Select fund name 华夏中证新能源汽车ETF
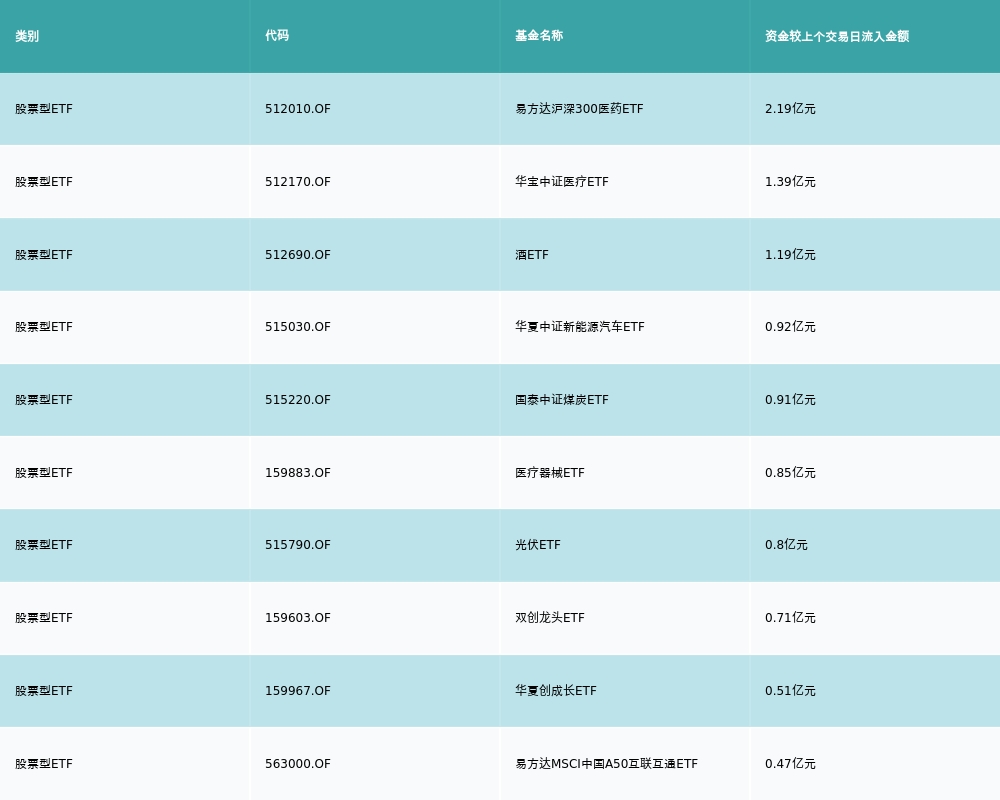The height and width of the screenshot is (800, 1000). point(580,327)
